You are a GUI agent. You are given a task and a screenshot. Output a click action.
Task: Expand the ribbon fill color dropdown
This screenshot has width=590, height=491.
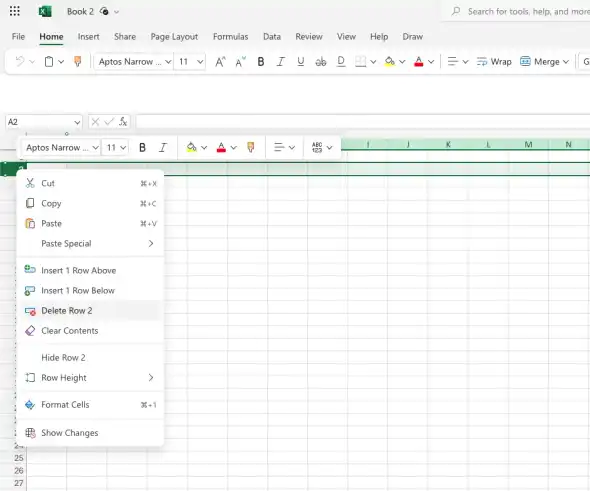402,62
